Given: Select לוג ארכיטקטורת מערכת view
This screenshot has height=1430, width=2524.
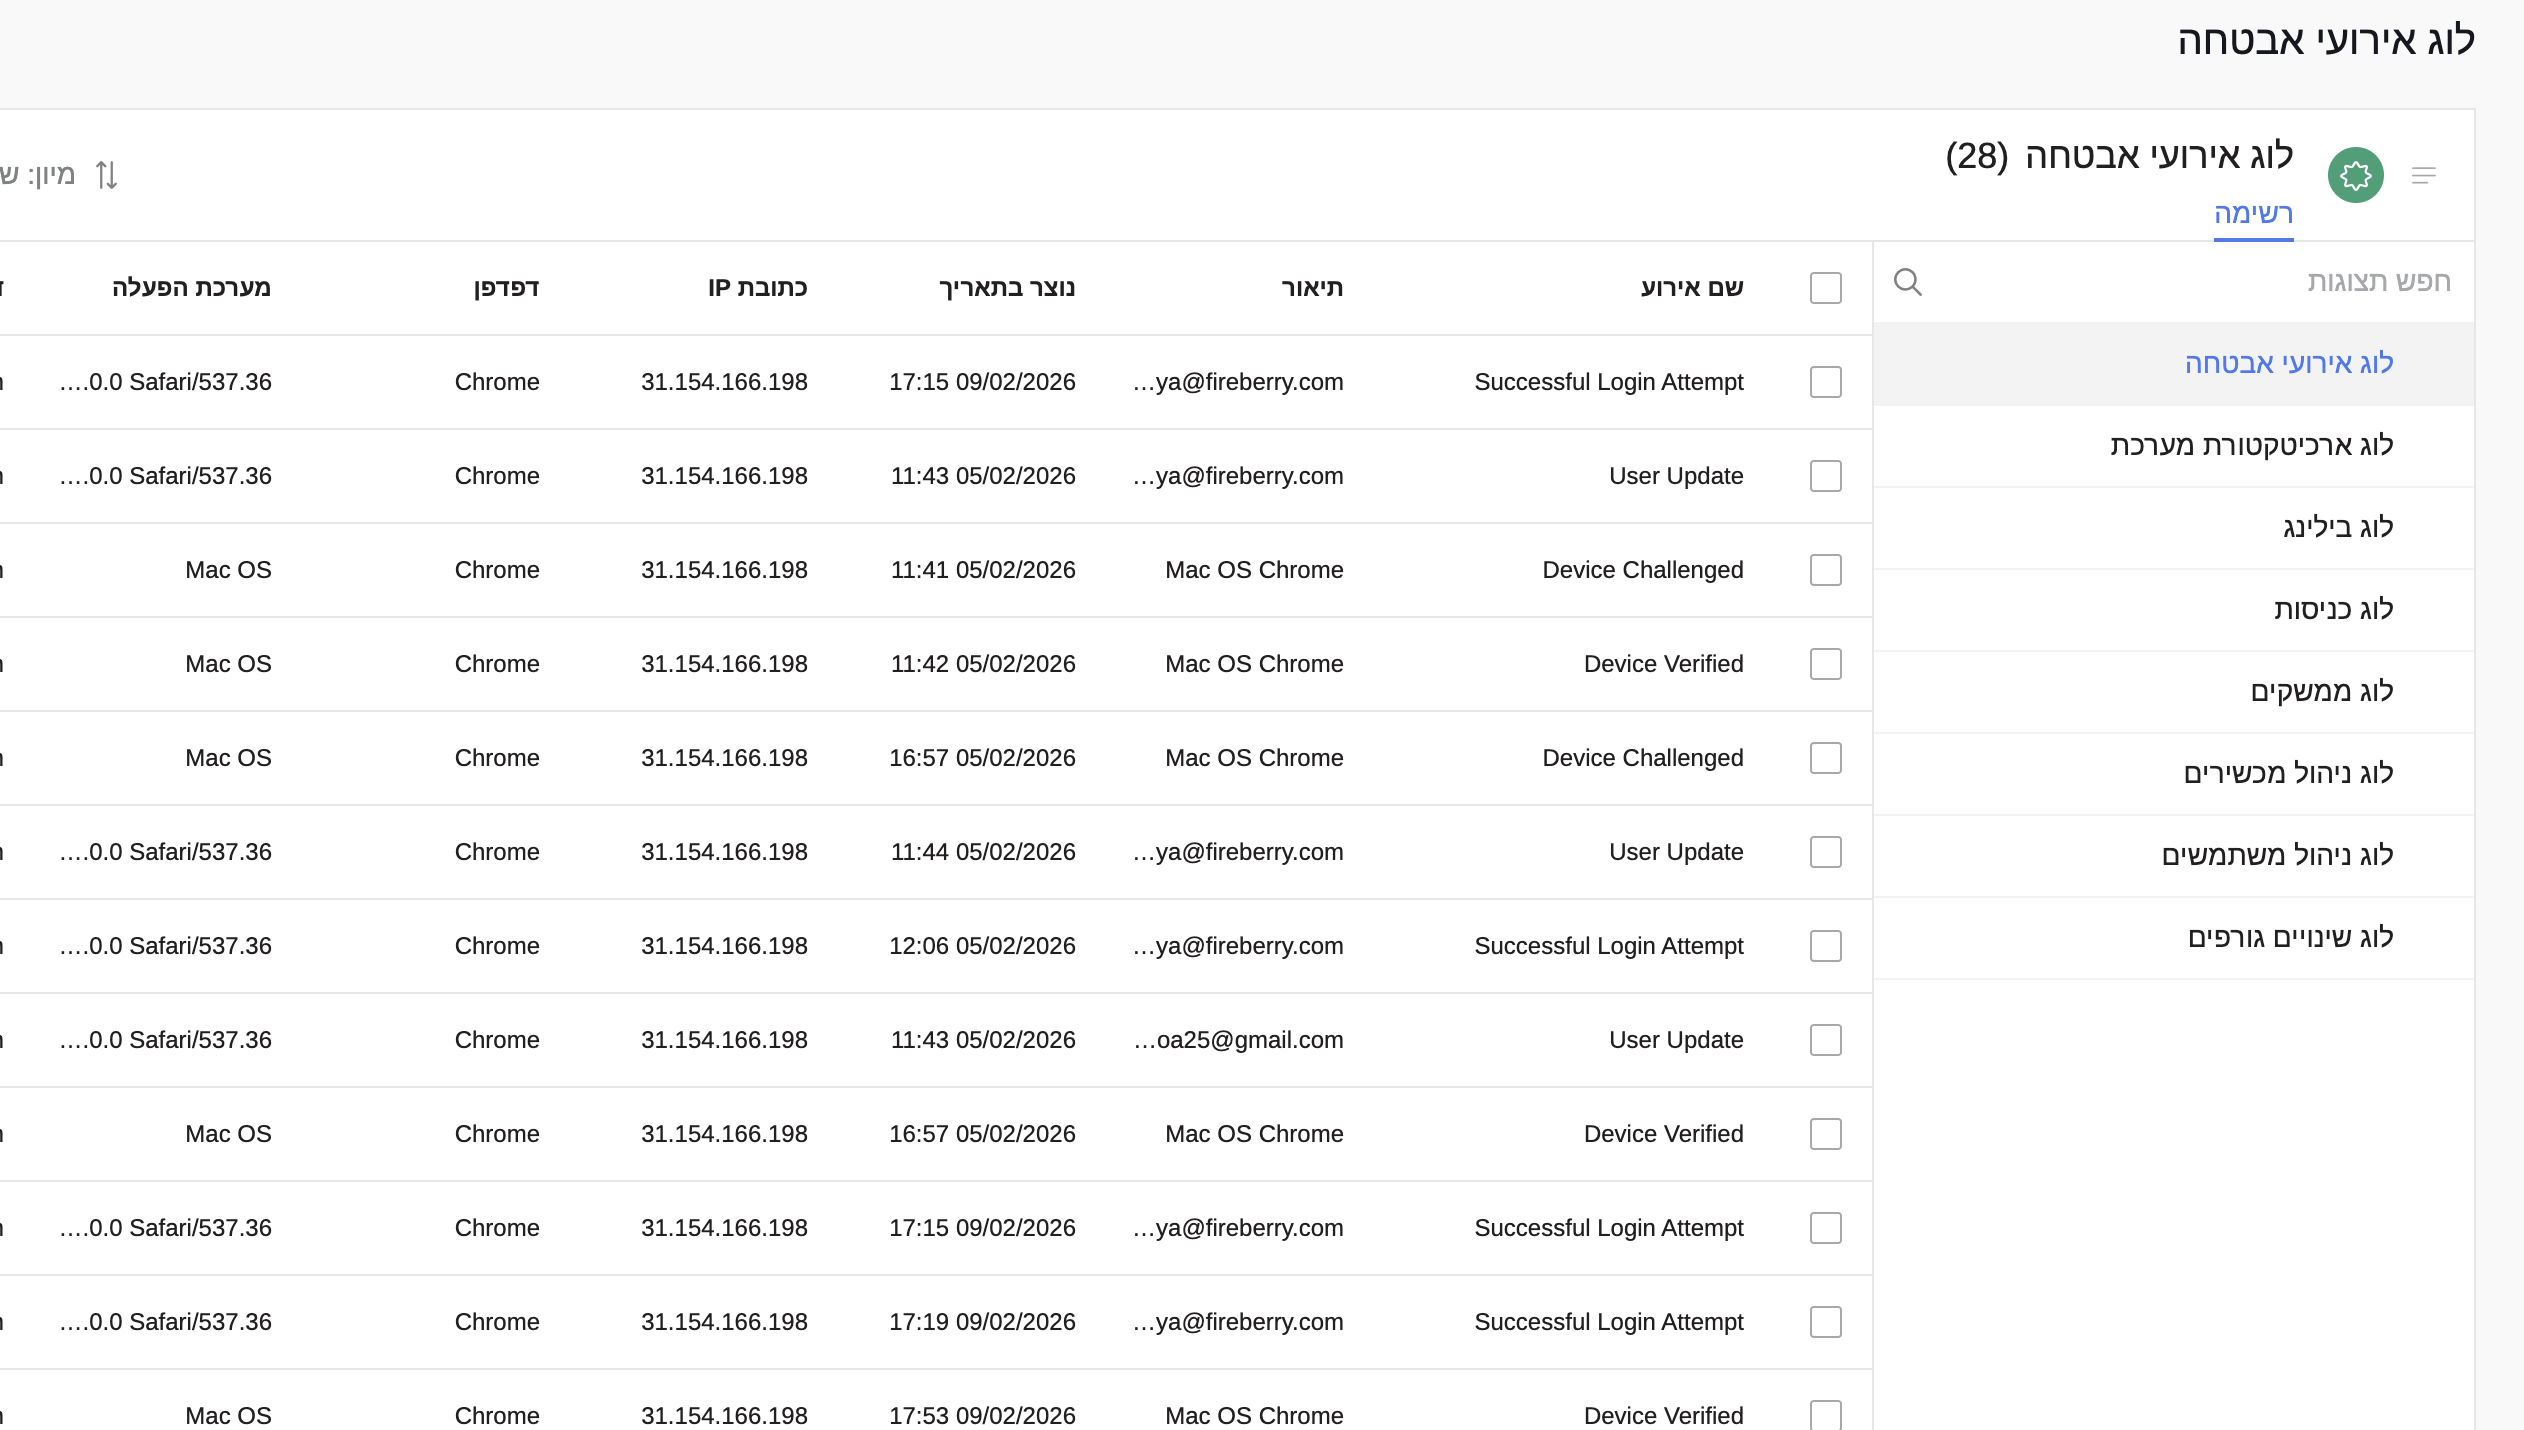Looking at the screenshot, I should click(x=2251, y=446).
